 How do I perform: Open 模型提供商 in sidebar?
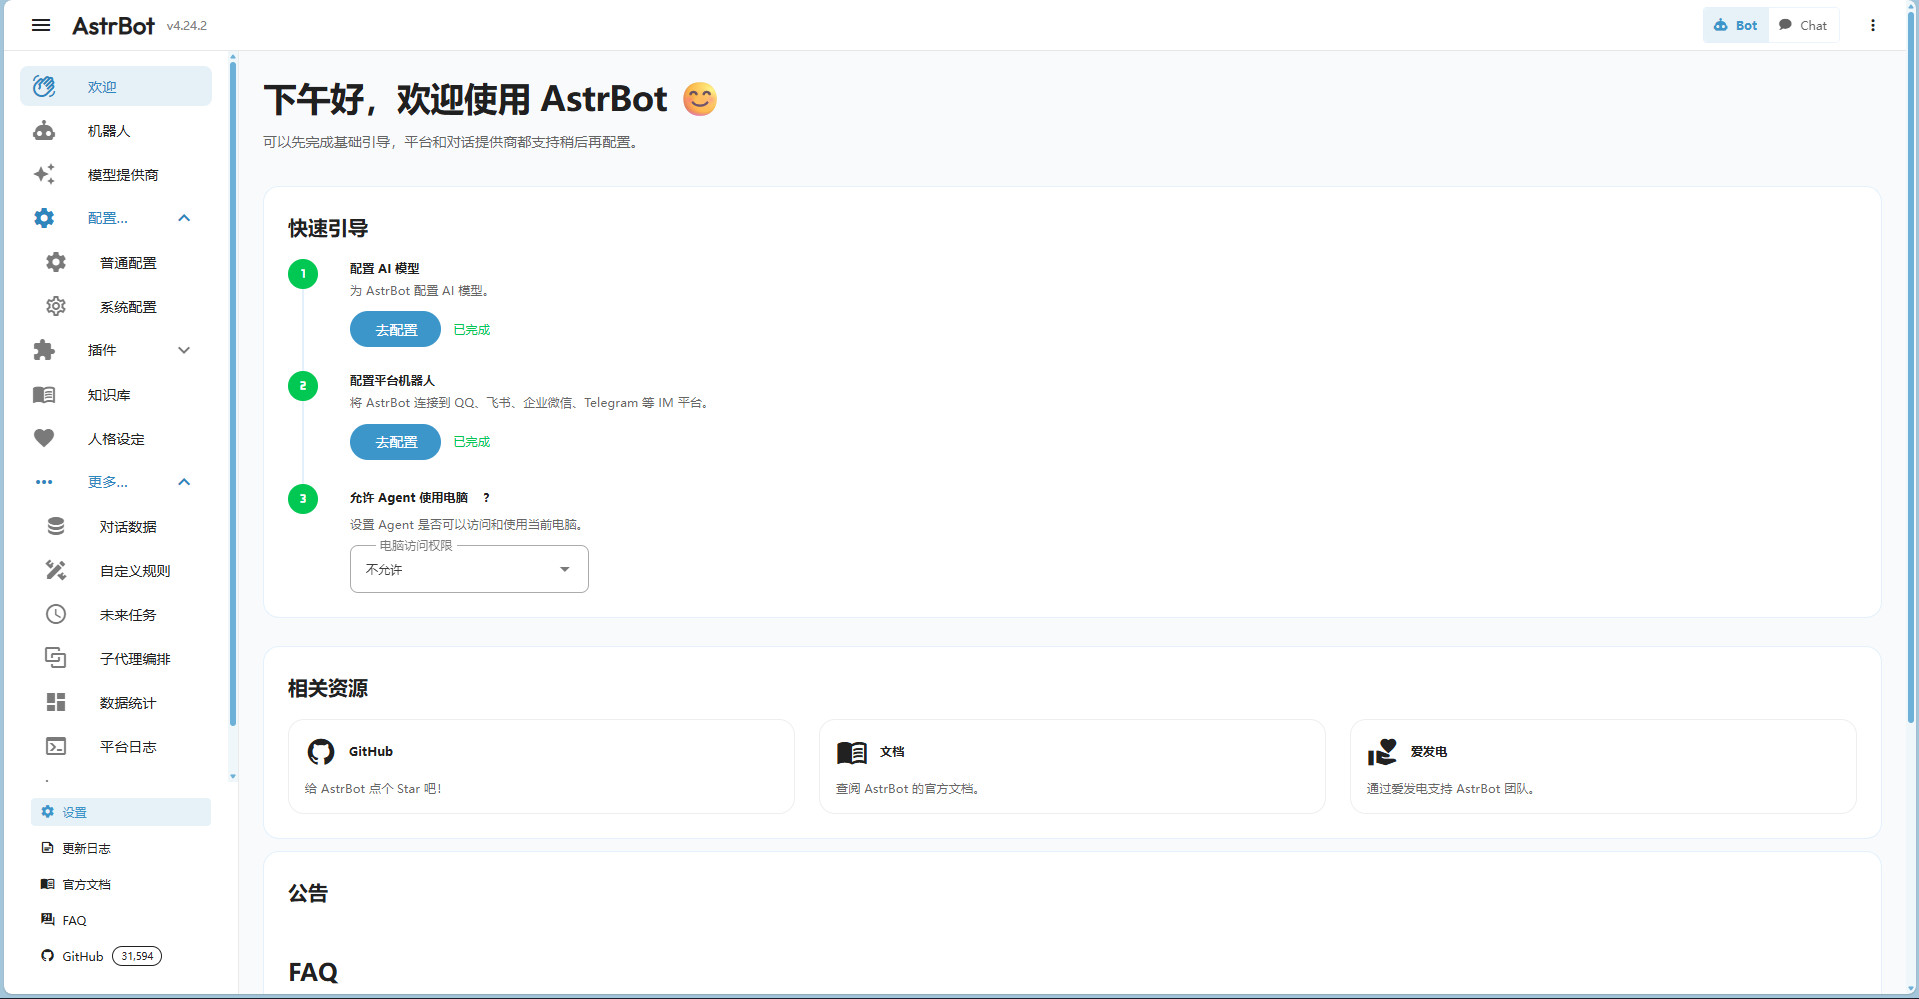tap(116, 175)
